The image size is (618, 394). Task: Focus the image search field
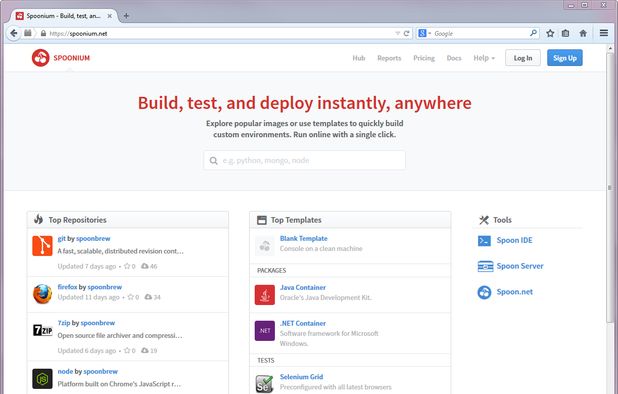pos(304,160)
